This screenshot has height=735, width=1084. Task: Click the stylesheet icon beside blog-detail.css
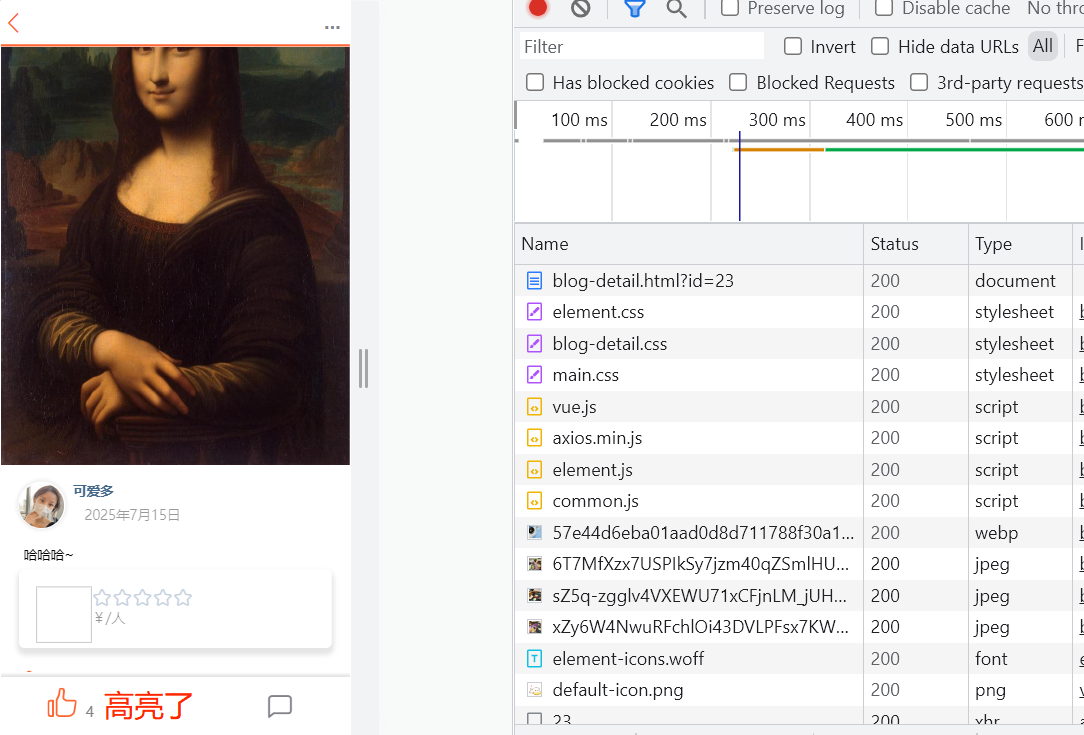534,344
